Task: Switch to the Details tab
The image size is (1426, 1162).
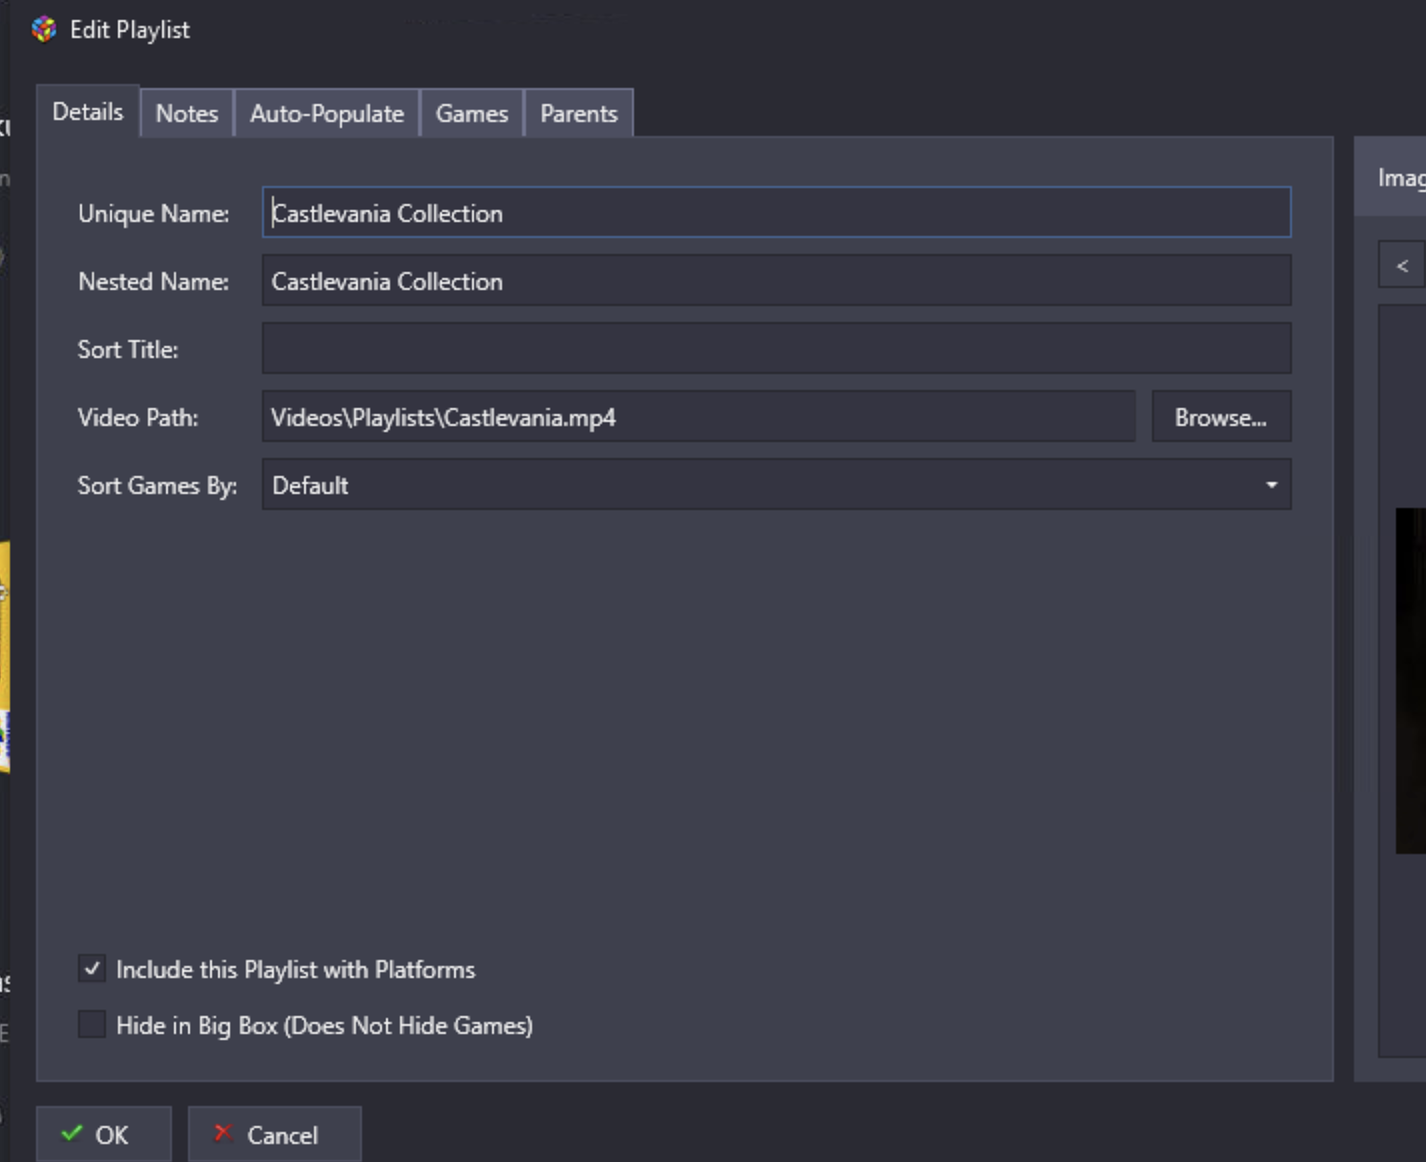Action: tap(88, 112)
